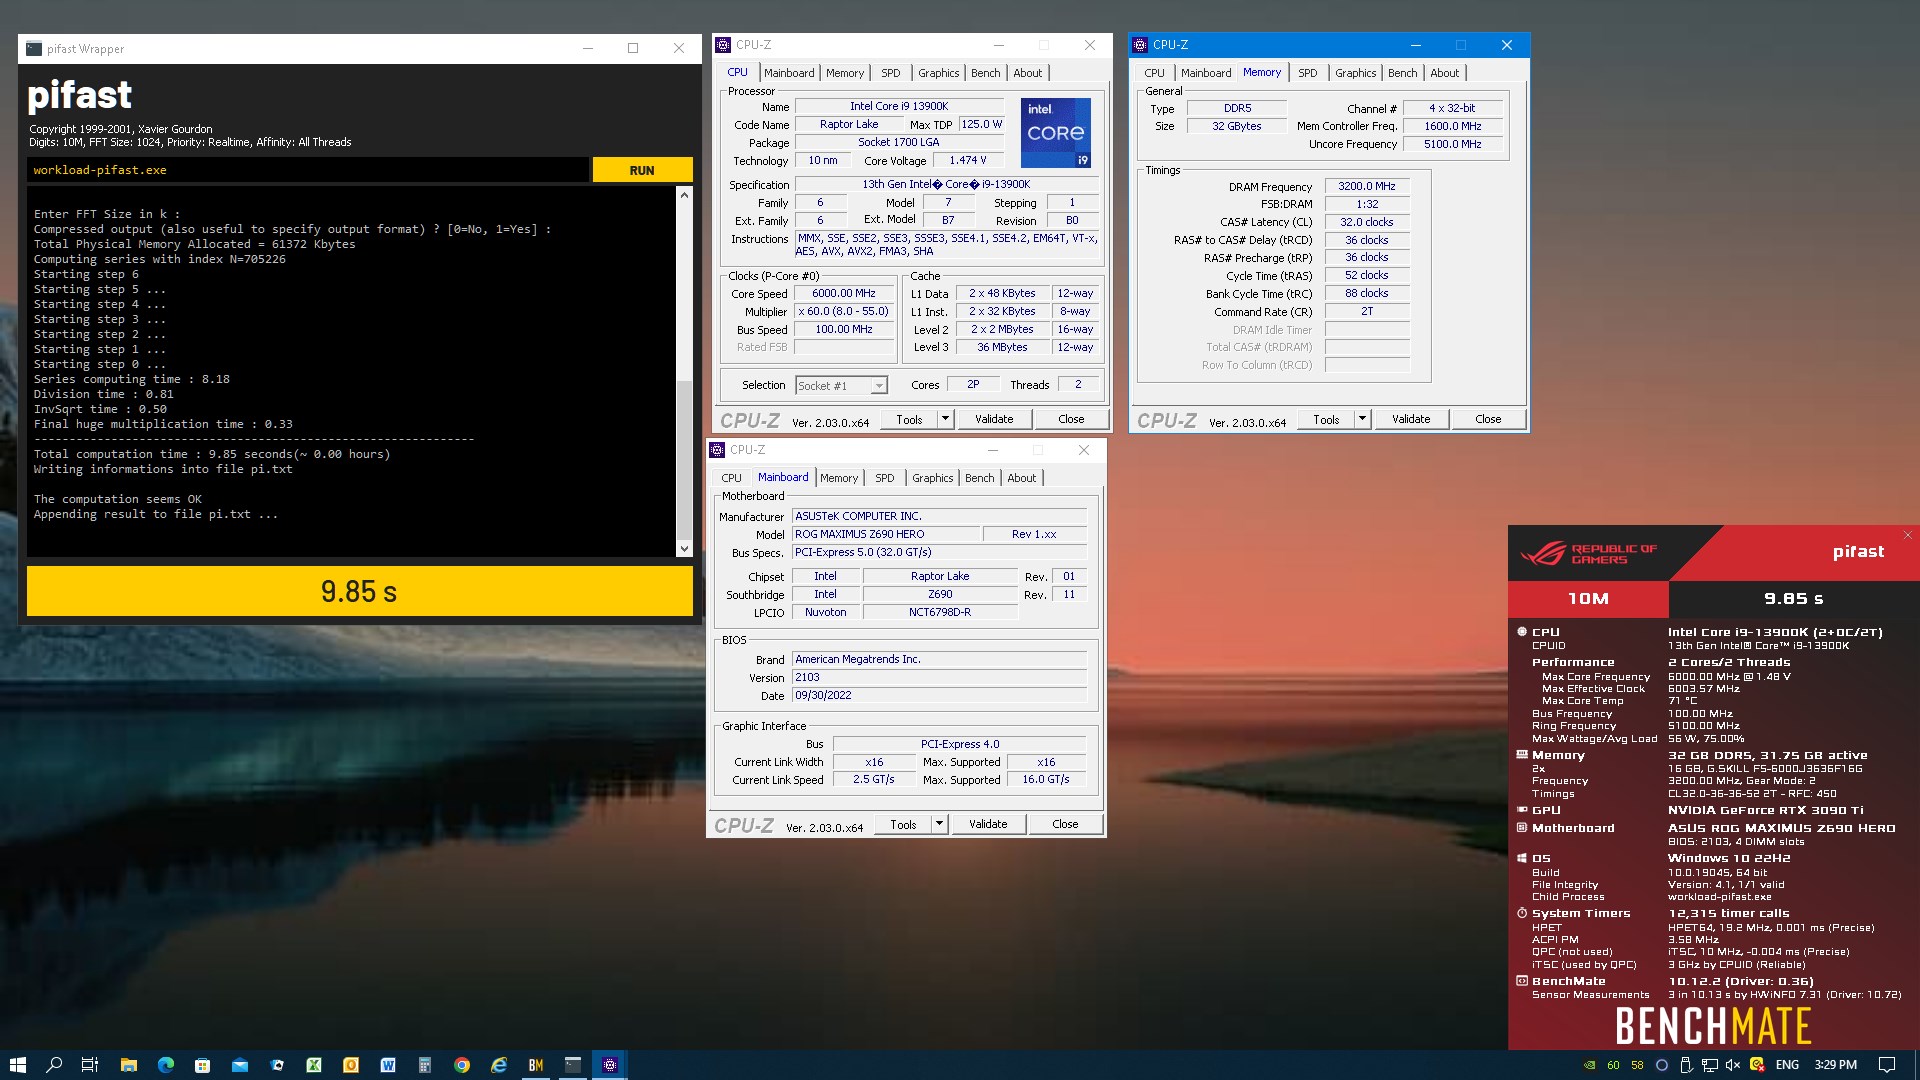Viewport: 1920px width, 1080px height.
Task: Expand Tools arrow in CPU-Z CPU window
Action: click(x=945, y=419)
